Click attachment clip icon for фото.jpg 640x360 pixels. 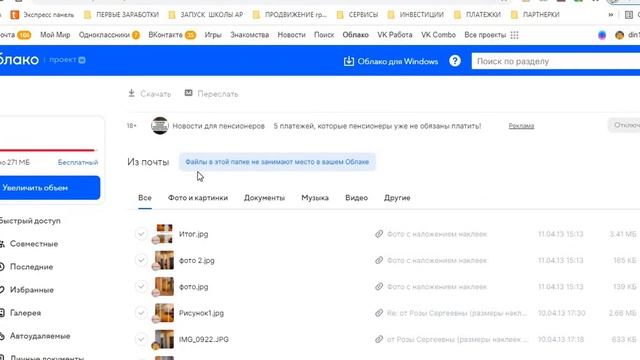click(x=379, y=287)
